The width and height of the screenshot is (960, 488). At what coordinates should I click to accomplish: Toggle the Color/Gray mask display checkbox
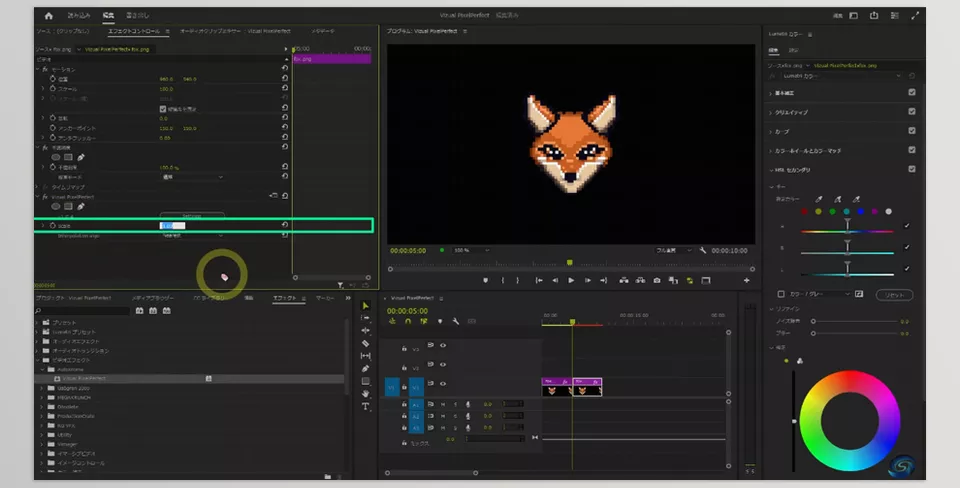[781, 294]
